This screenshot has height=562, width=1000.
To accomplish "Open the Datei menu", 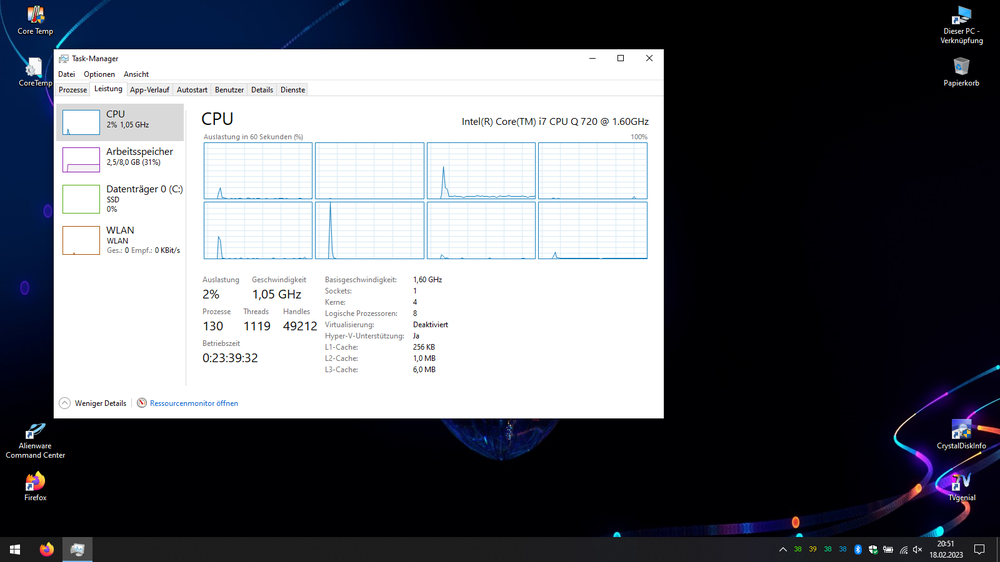I will 66,74.
